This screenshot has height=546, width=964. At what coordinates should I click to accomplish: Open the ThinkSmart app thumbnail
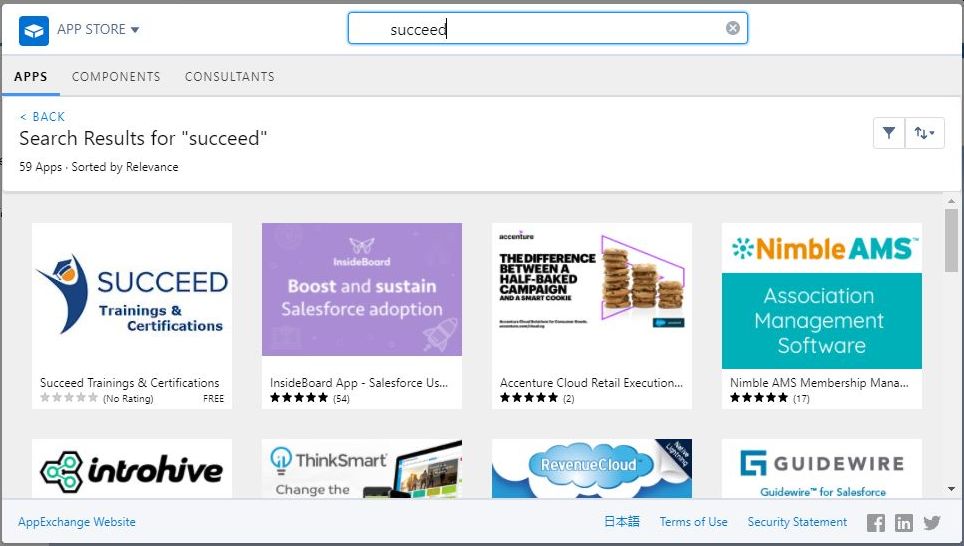coord(362,469)
